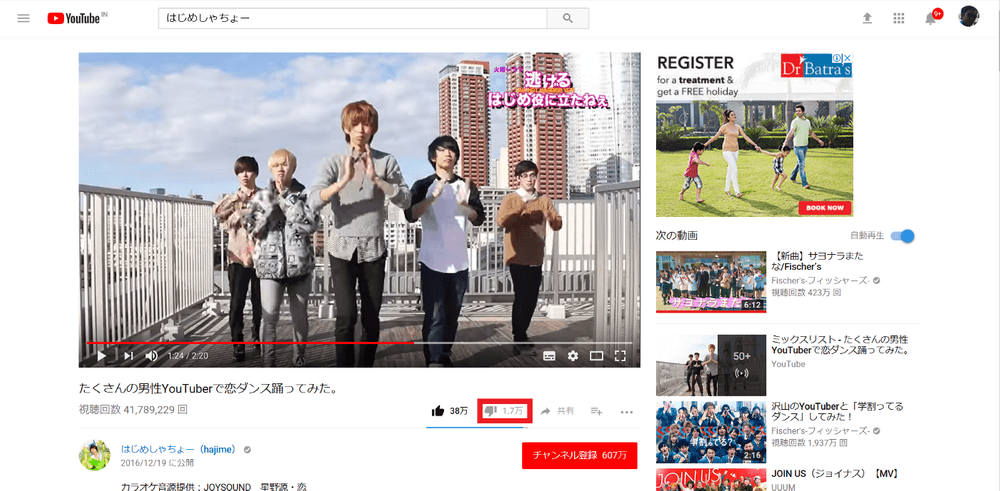The image size is (1000, 491).
Task: Open the hamburger guide menu
Action: click(x=24, y=18)
